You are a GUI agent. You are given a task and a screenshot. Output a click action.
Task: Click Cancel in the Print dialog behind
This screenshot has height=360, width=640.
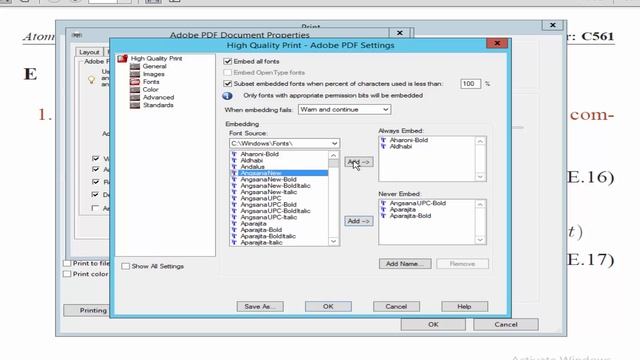(x=506, y=324)
